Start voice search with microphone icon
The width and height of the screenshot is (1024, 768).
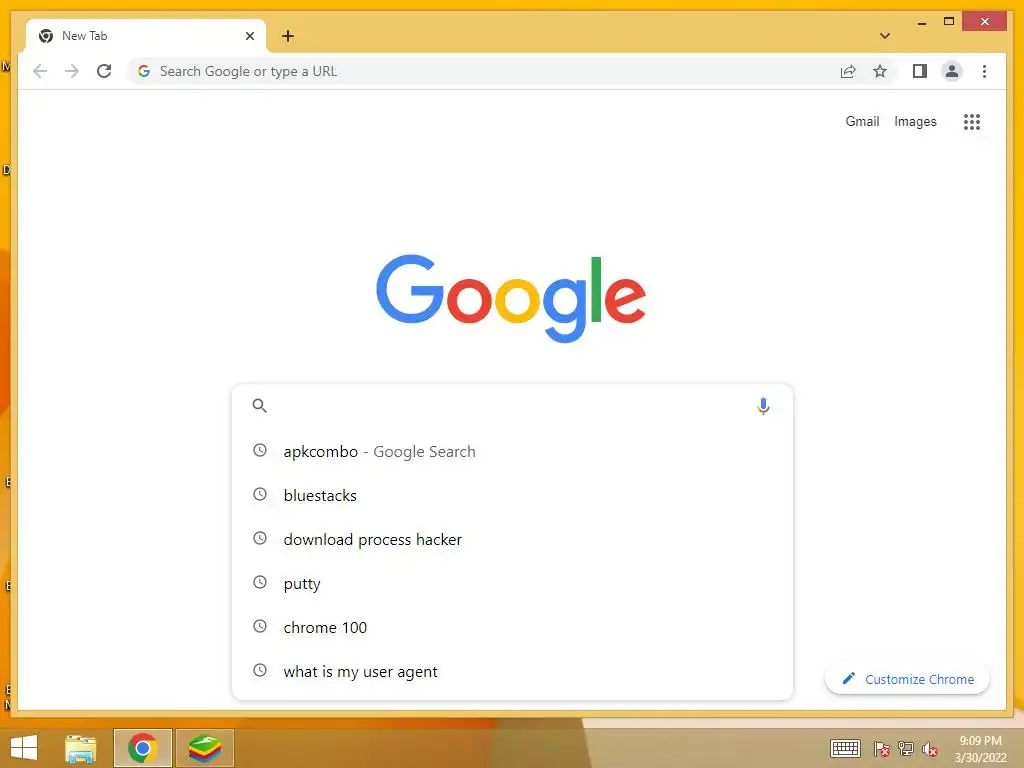(x=763, y=406)
